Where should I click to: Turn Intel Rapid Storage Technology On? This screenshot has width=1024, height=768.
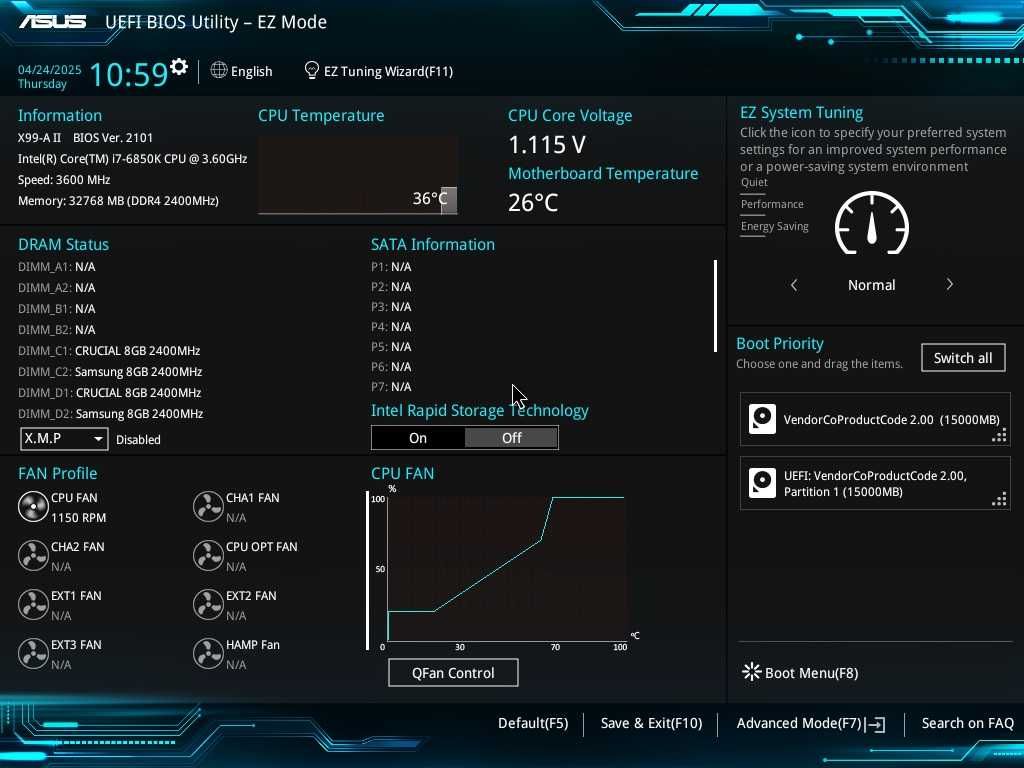(x=418, y=438)
